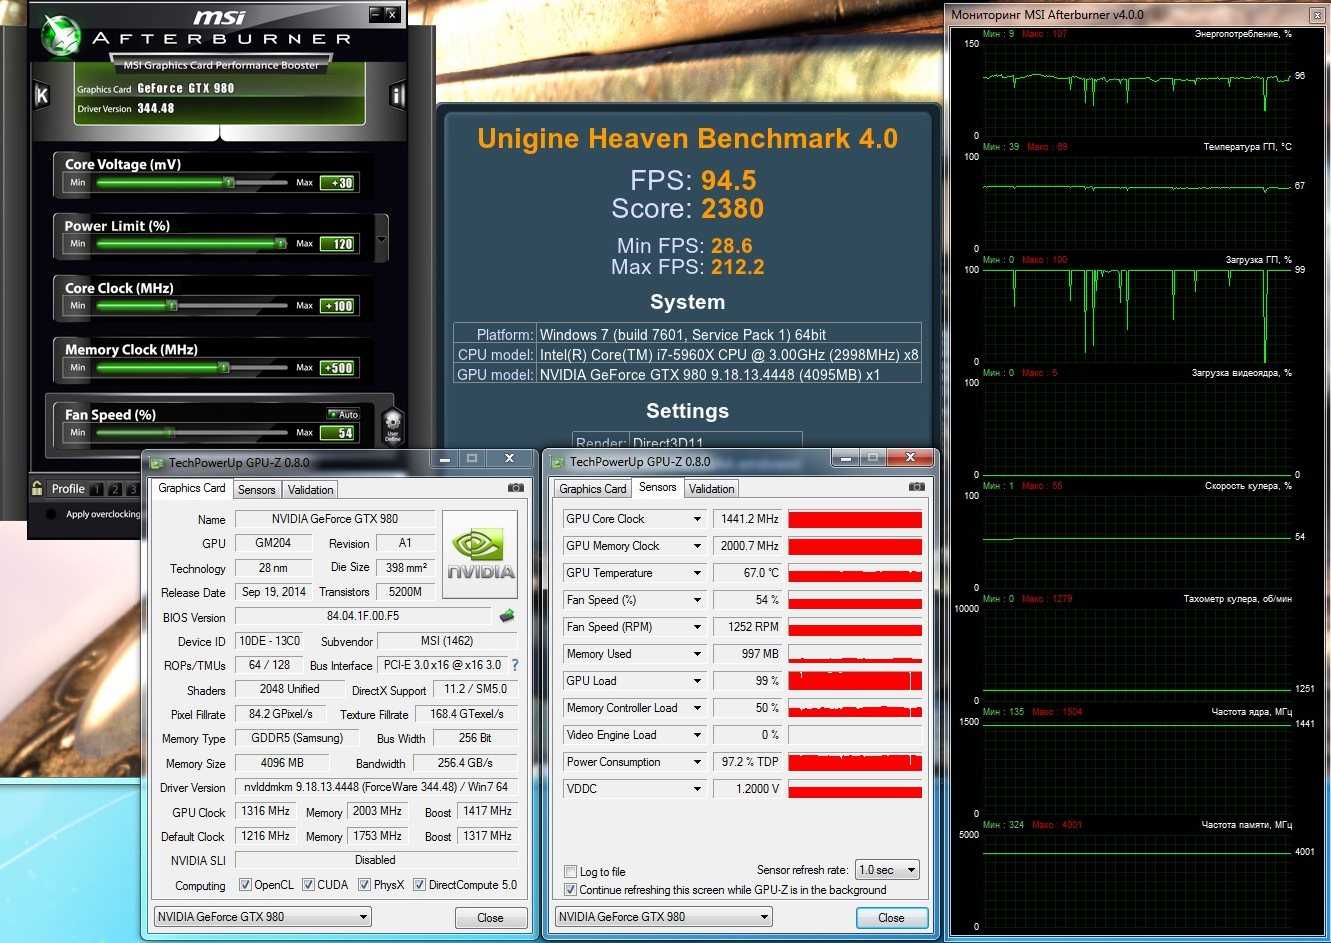Minimize the MSI Afterburner window
Image resolution: width=1331 pixels, height=943 pixels.
[x=375, y=14]
